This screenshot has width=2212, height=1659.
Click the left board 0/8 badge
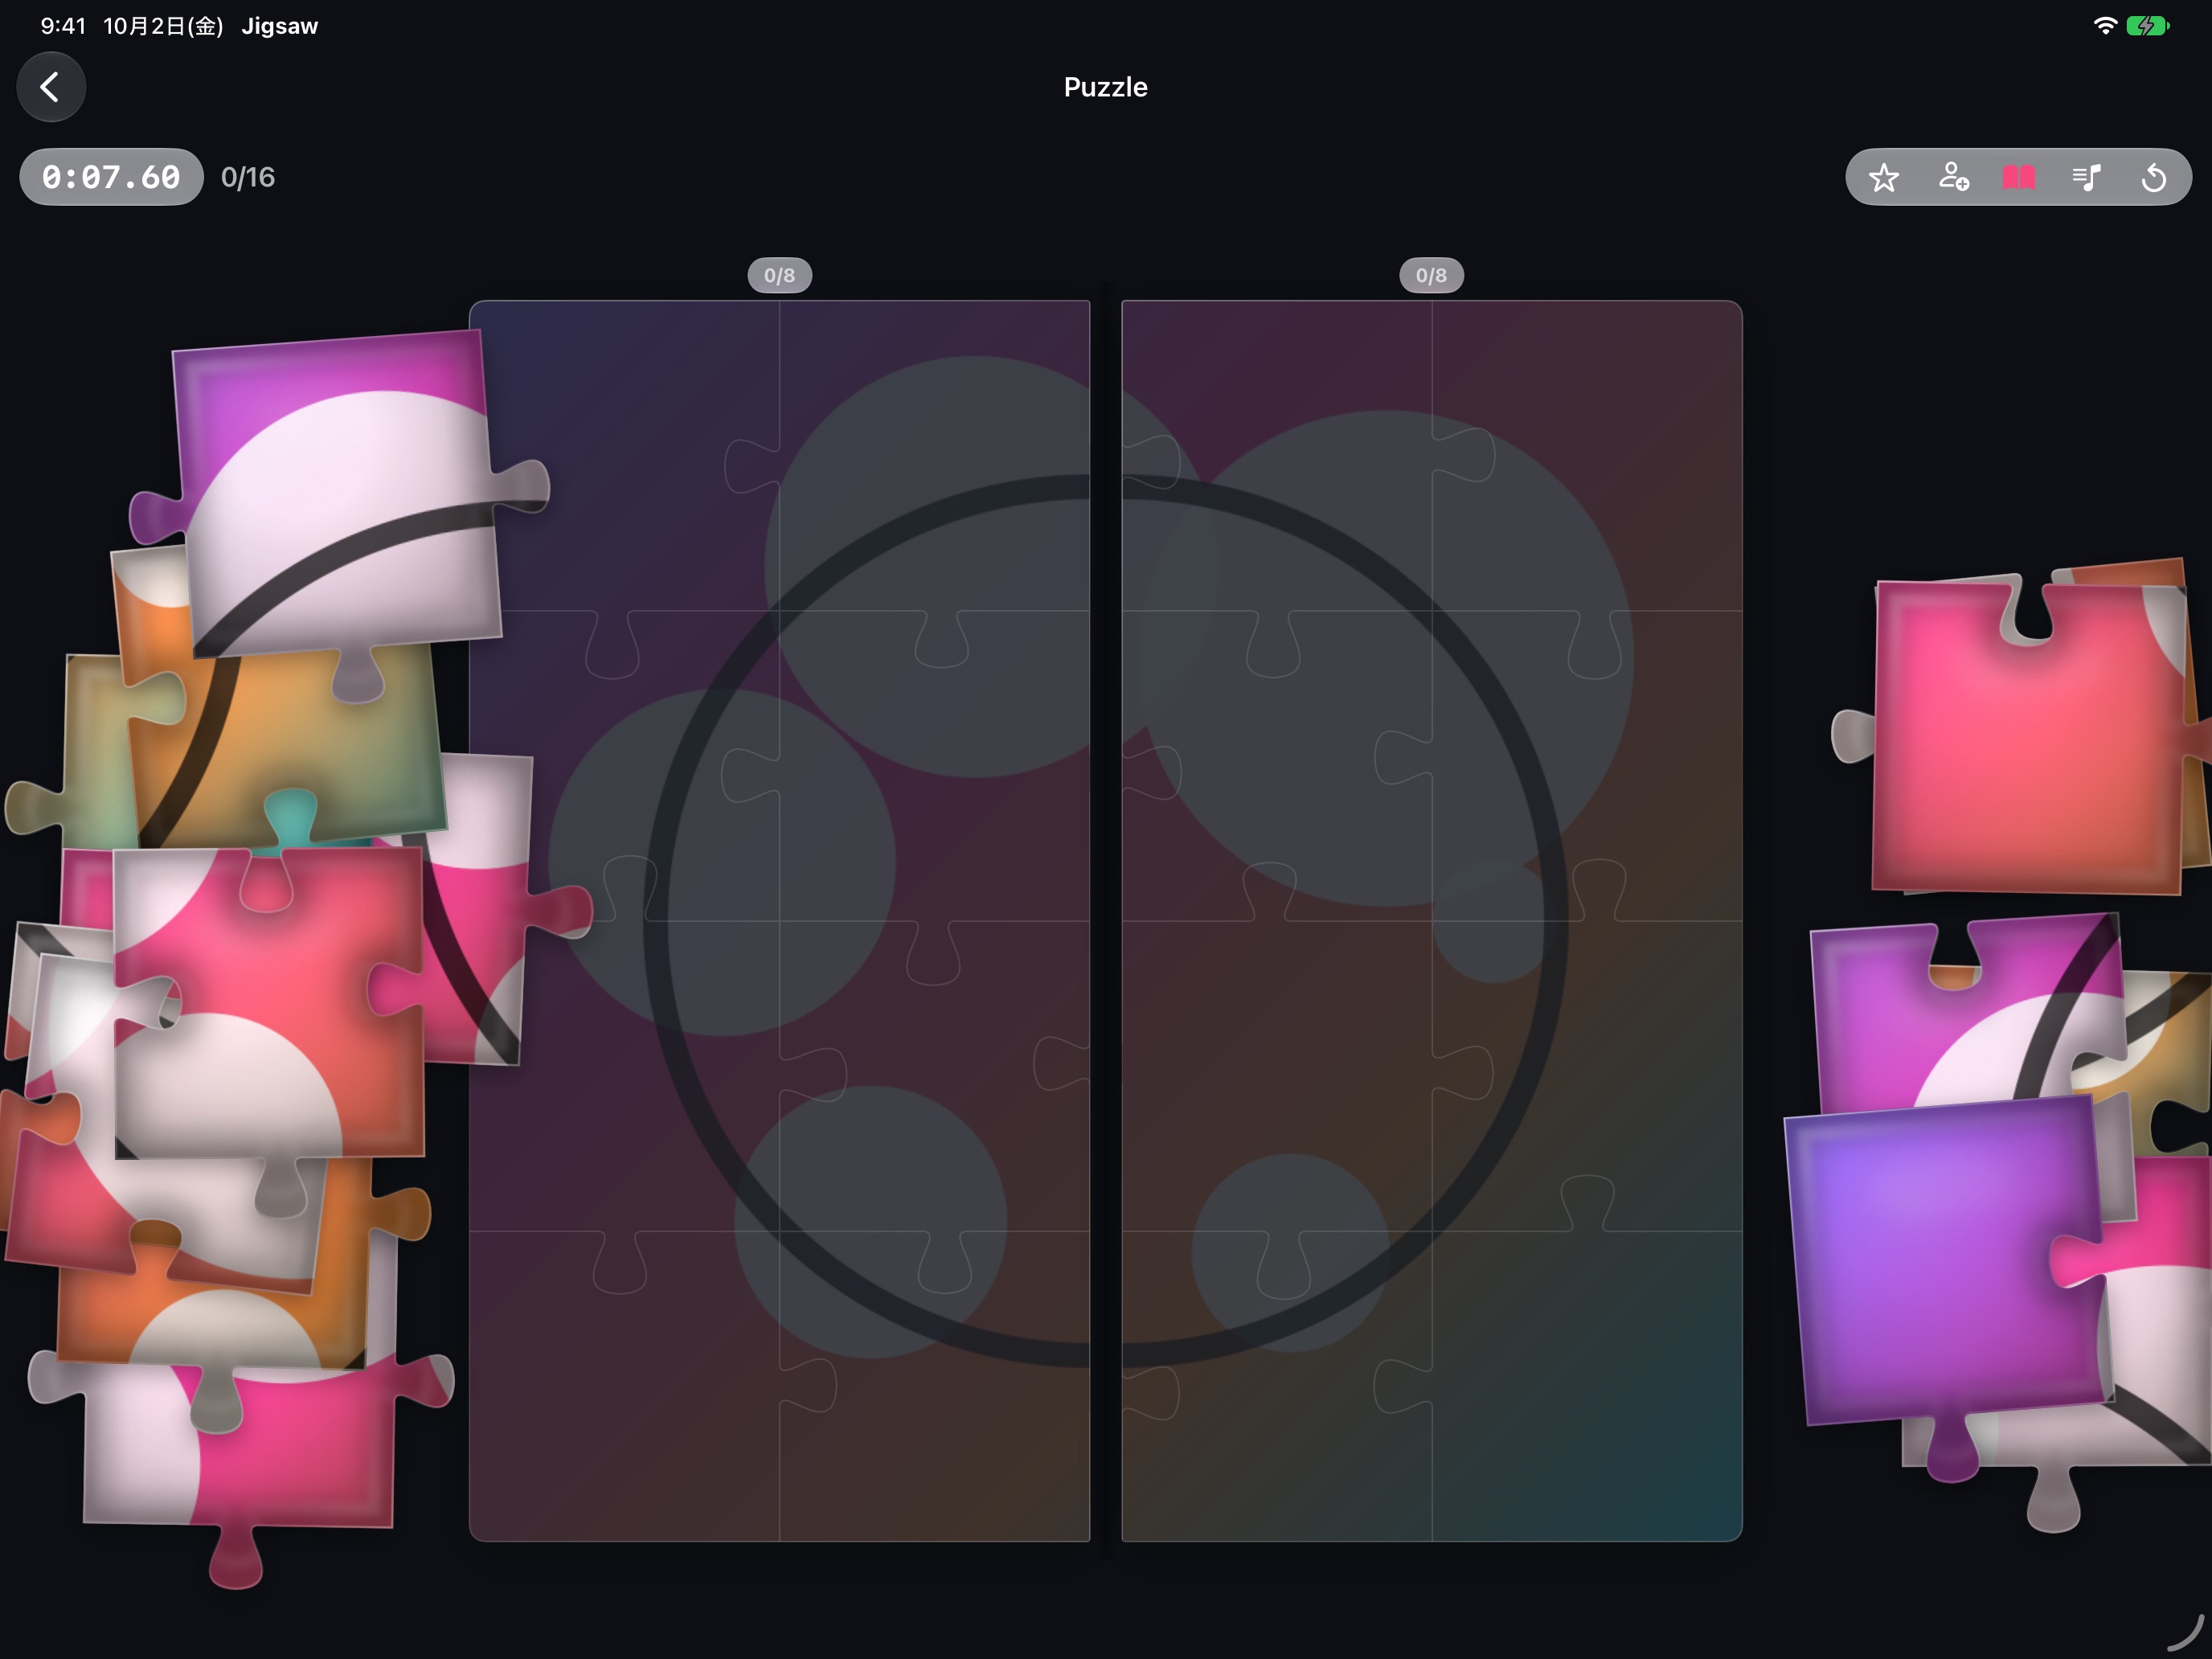(779, 275)
